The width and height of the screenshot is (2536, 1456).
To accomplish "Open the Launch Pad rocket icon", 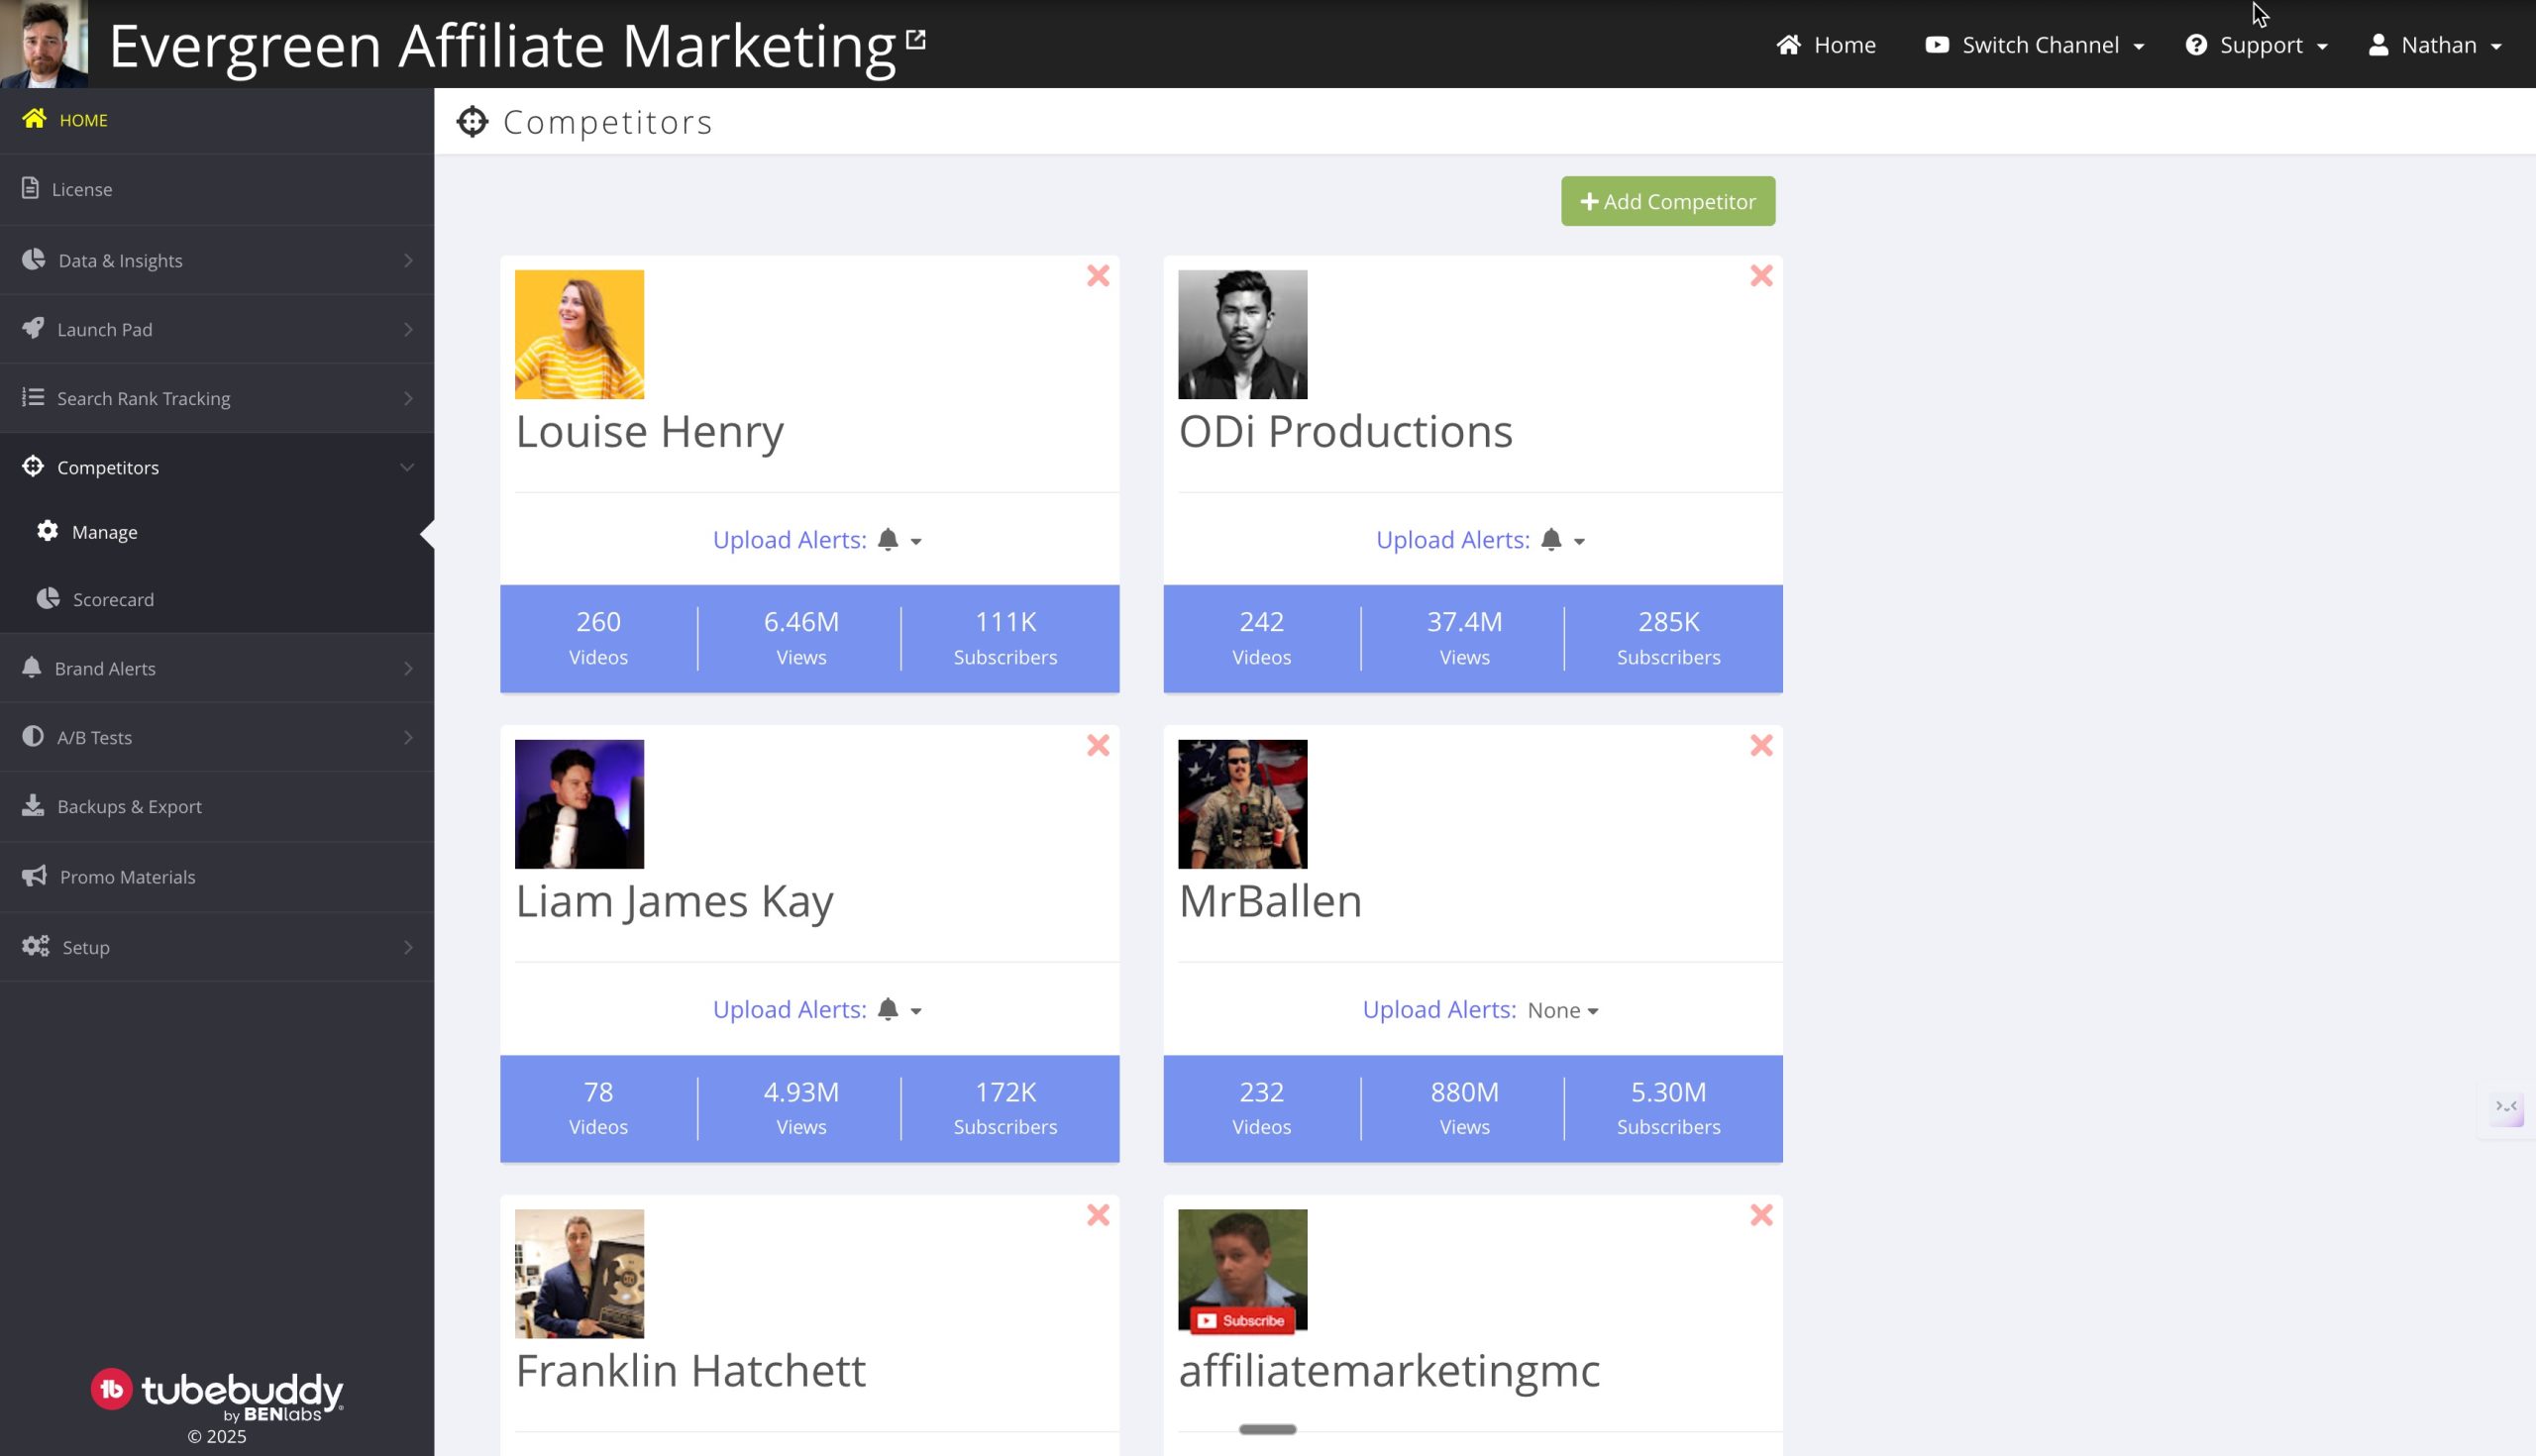I will tap(33, 329).
